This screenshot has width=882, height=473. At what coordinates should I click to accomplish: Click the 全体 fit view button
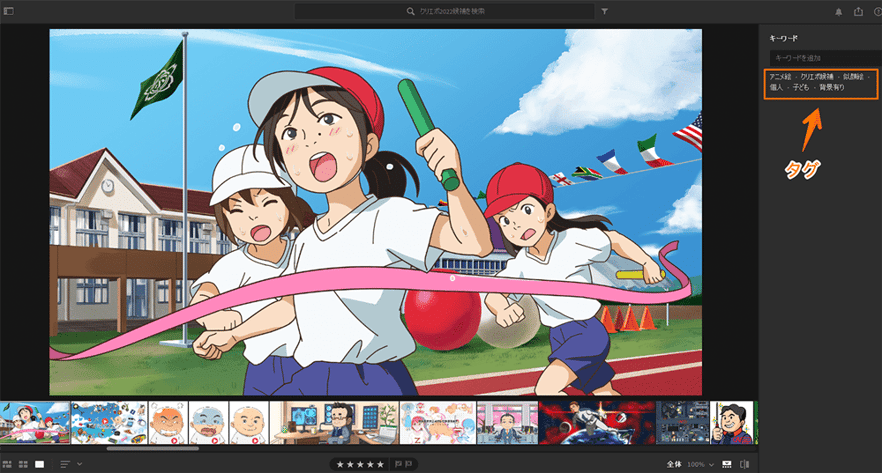pyautogui.click(x=674, y=464)
